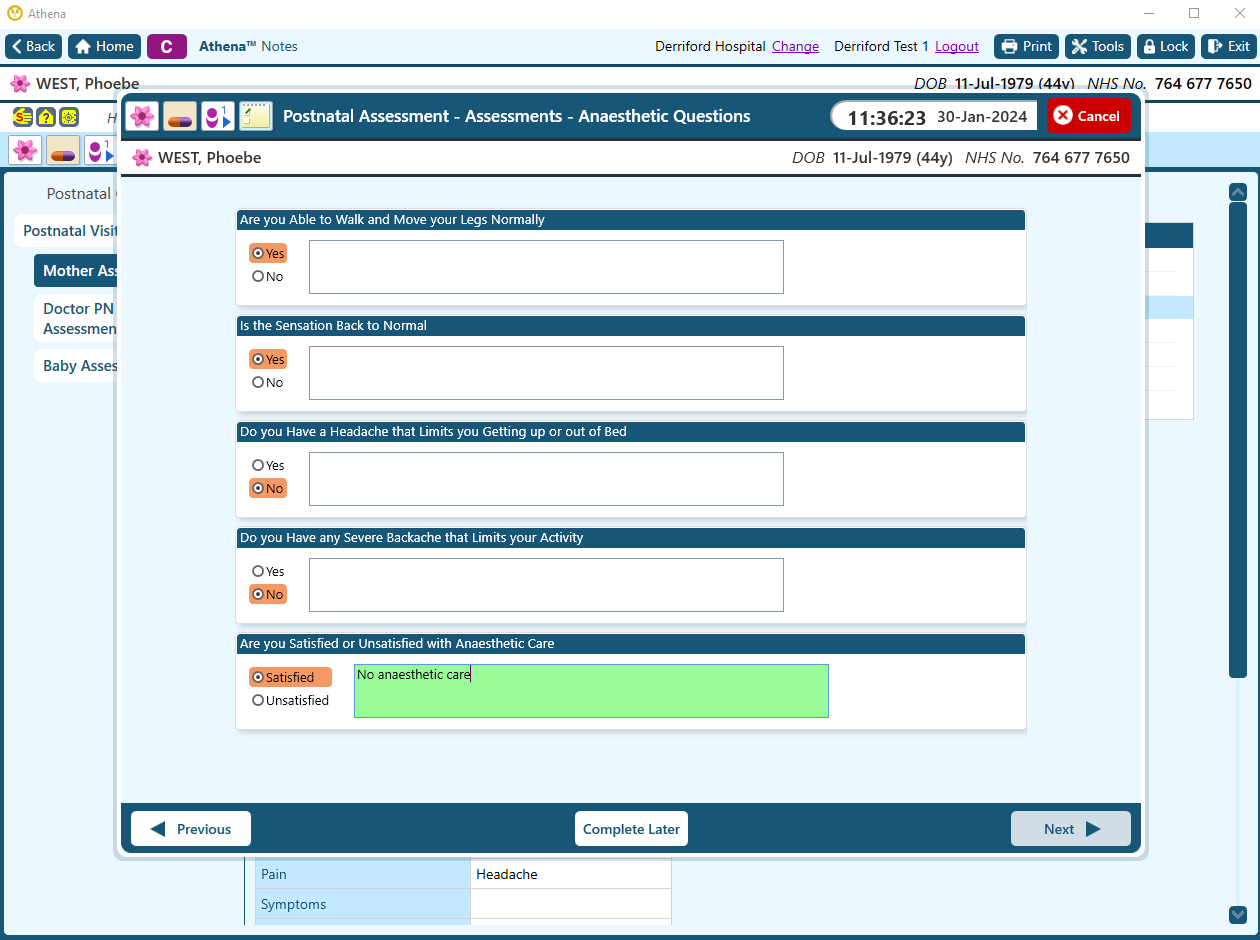Screen dimensions: 1260x940
Task: Select the Doctor PN Assessment tab in background
Action: (x=78, y=319)
